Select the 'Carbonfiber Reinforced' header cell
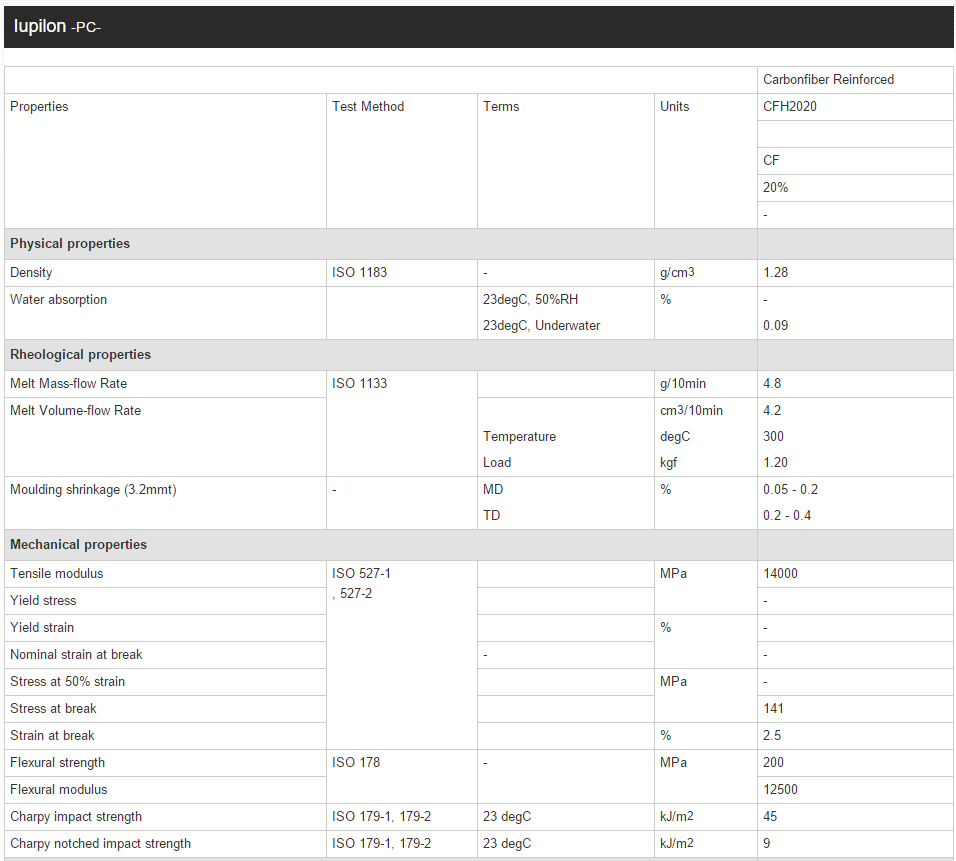This screenshot has height=861, width=956. pos(855,80)
